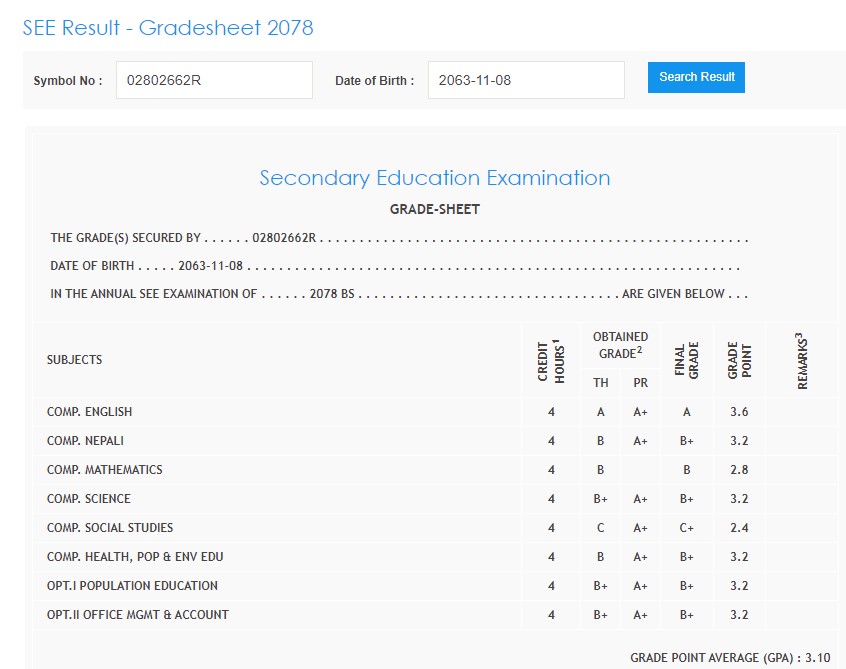Screen dimensions: 846x669
Task: Click the Date of Birth label beside the input
Action: click(x=374, y=80)
